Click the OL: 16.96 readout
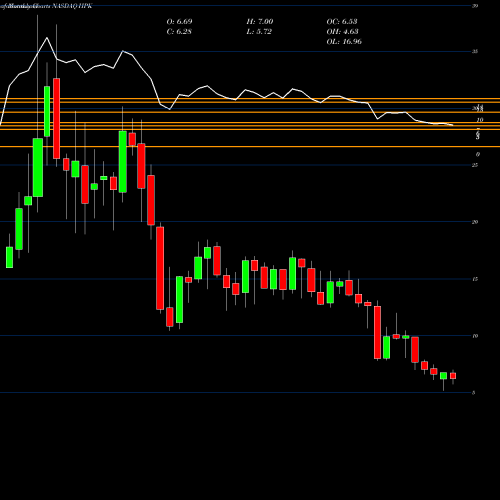The image size is (500, 500). point(344,42)
